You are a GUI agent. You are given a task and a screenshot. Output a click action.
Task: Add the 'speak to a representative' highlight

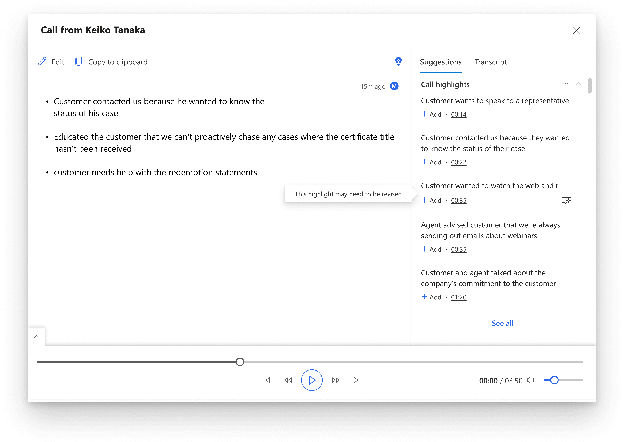click(432, 114)
